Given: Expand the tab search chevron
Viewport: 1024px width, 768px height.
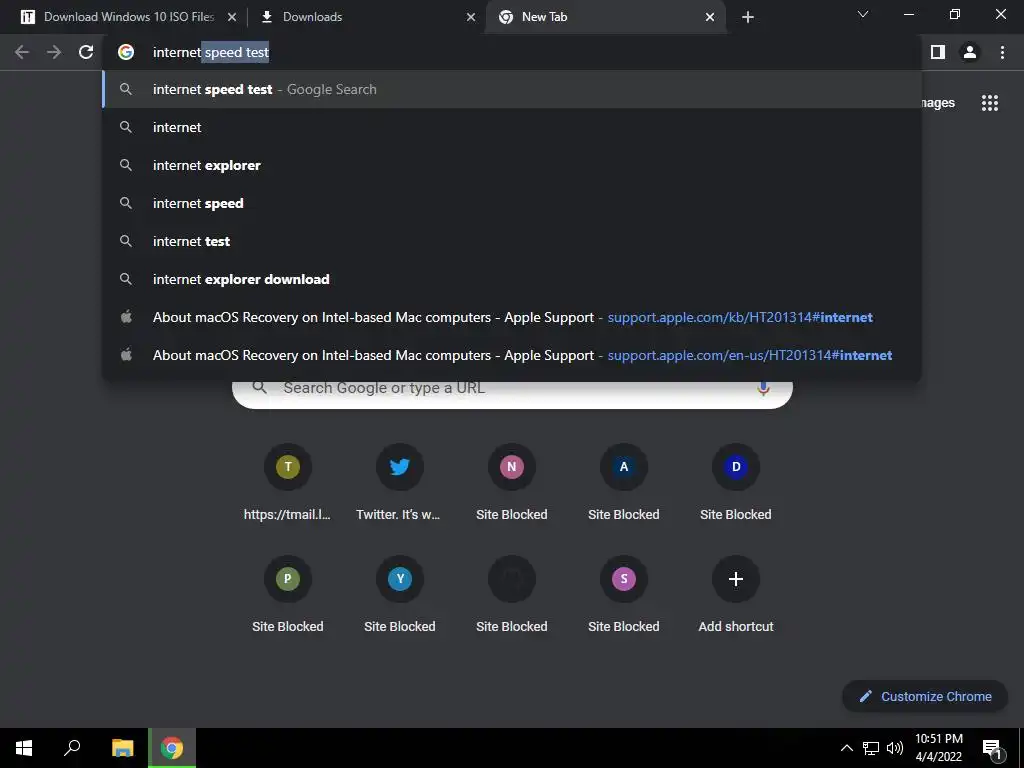Looking at the screenshot, I should pos(863,14).
